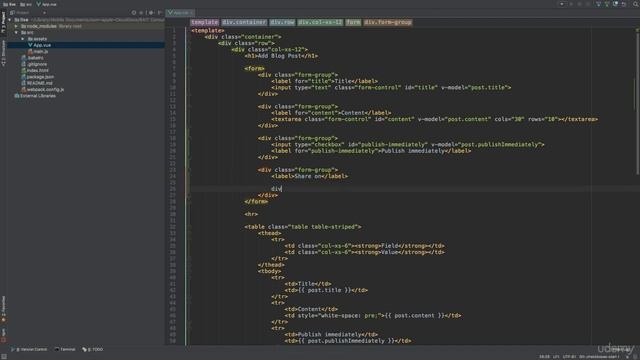Image resolution: width=640 pixels, height=360 pixels.
Task: Open the Version Control tool window
Action: coord(29,349)
